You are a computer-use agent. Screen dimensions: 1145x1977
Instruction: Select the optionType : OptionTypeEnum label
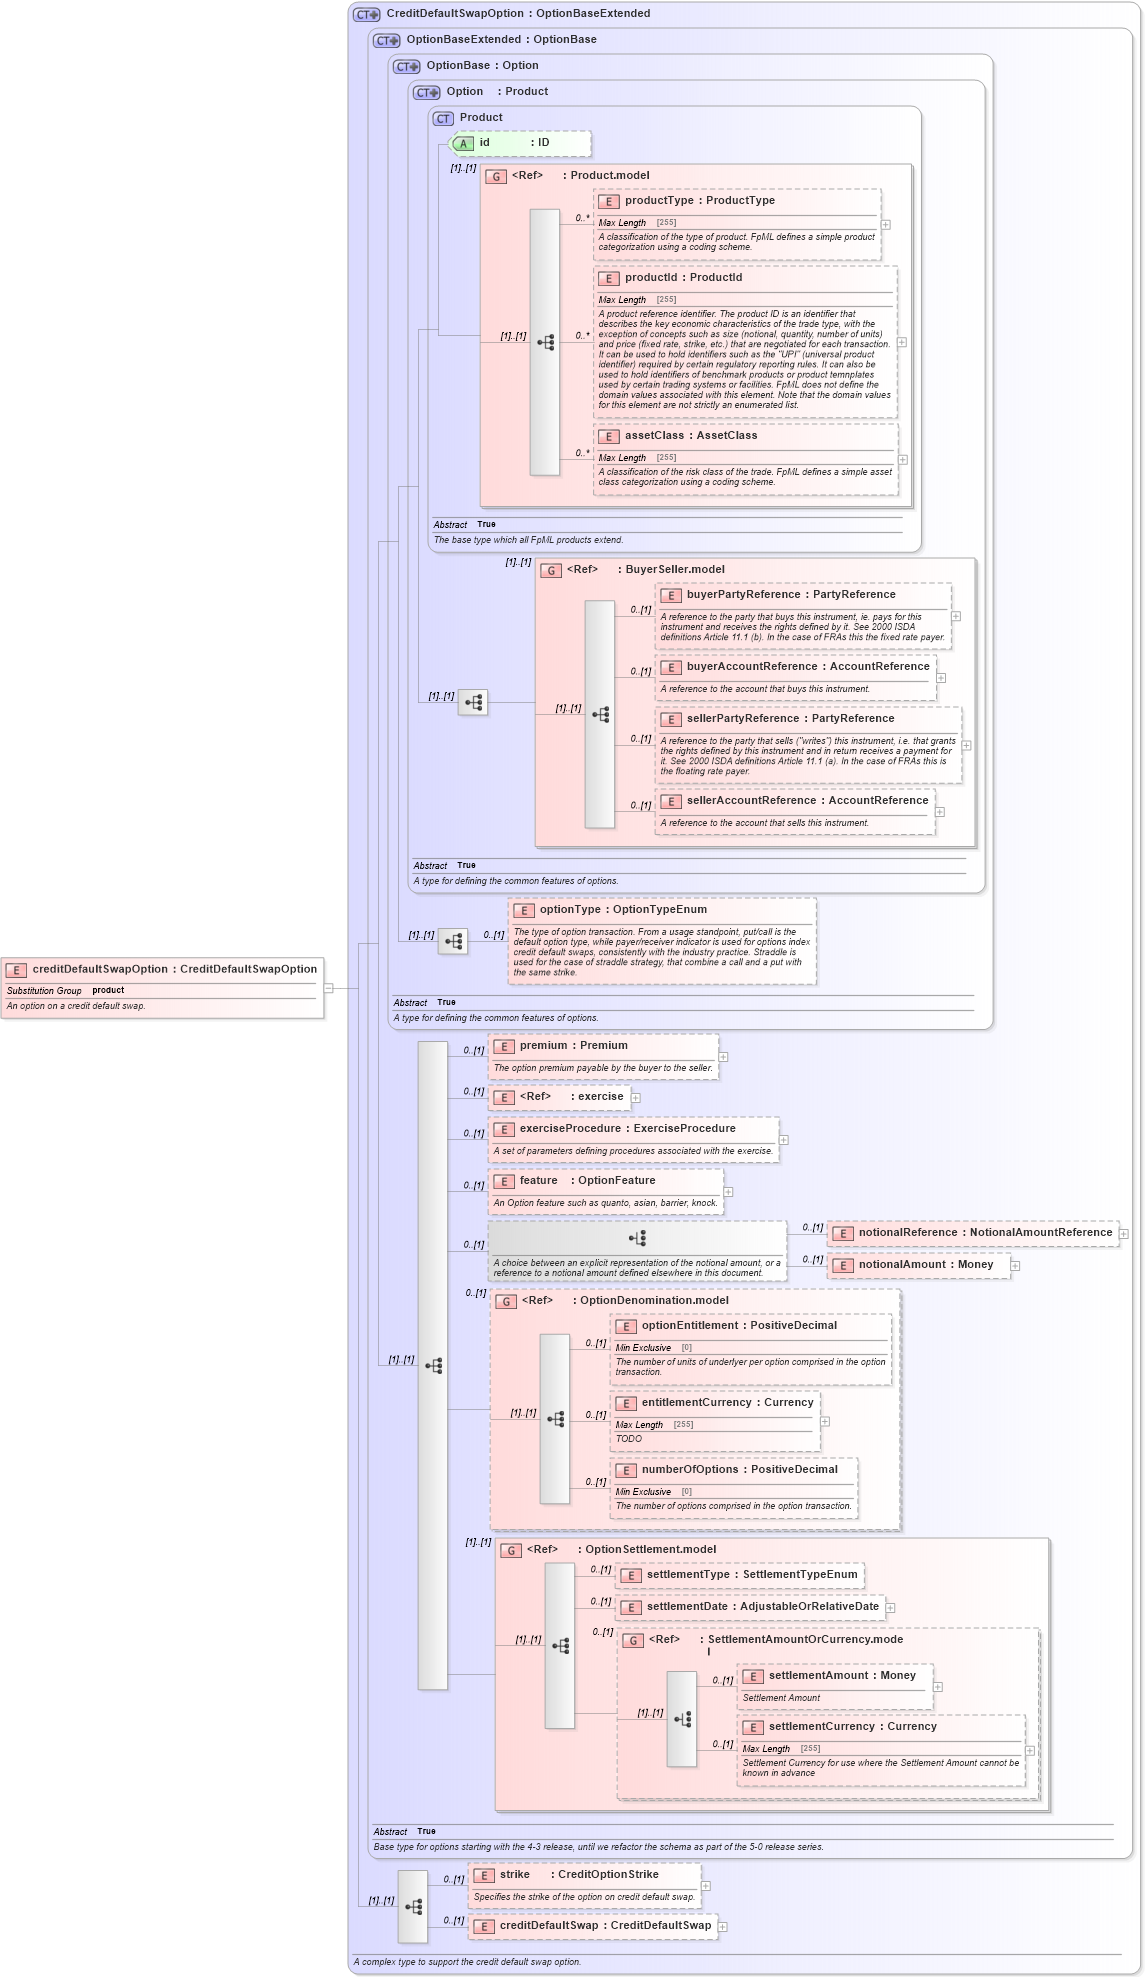click(x=623, y=910)
